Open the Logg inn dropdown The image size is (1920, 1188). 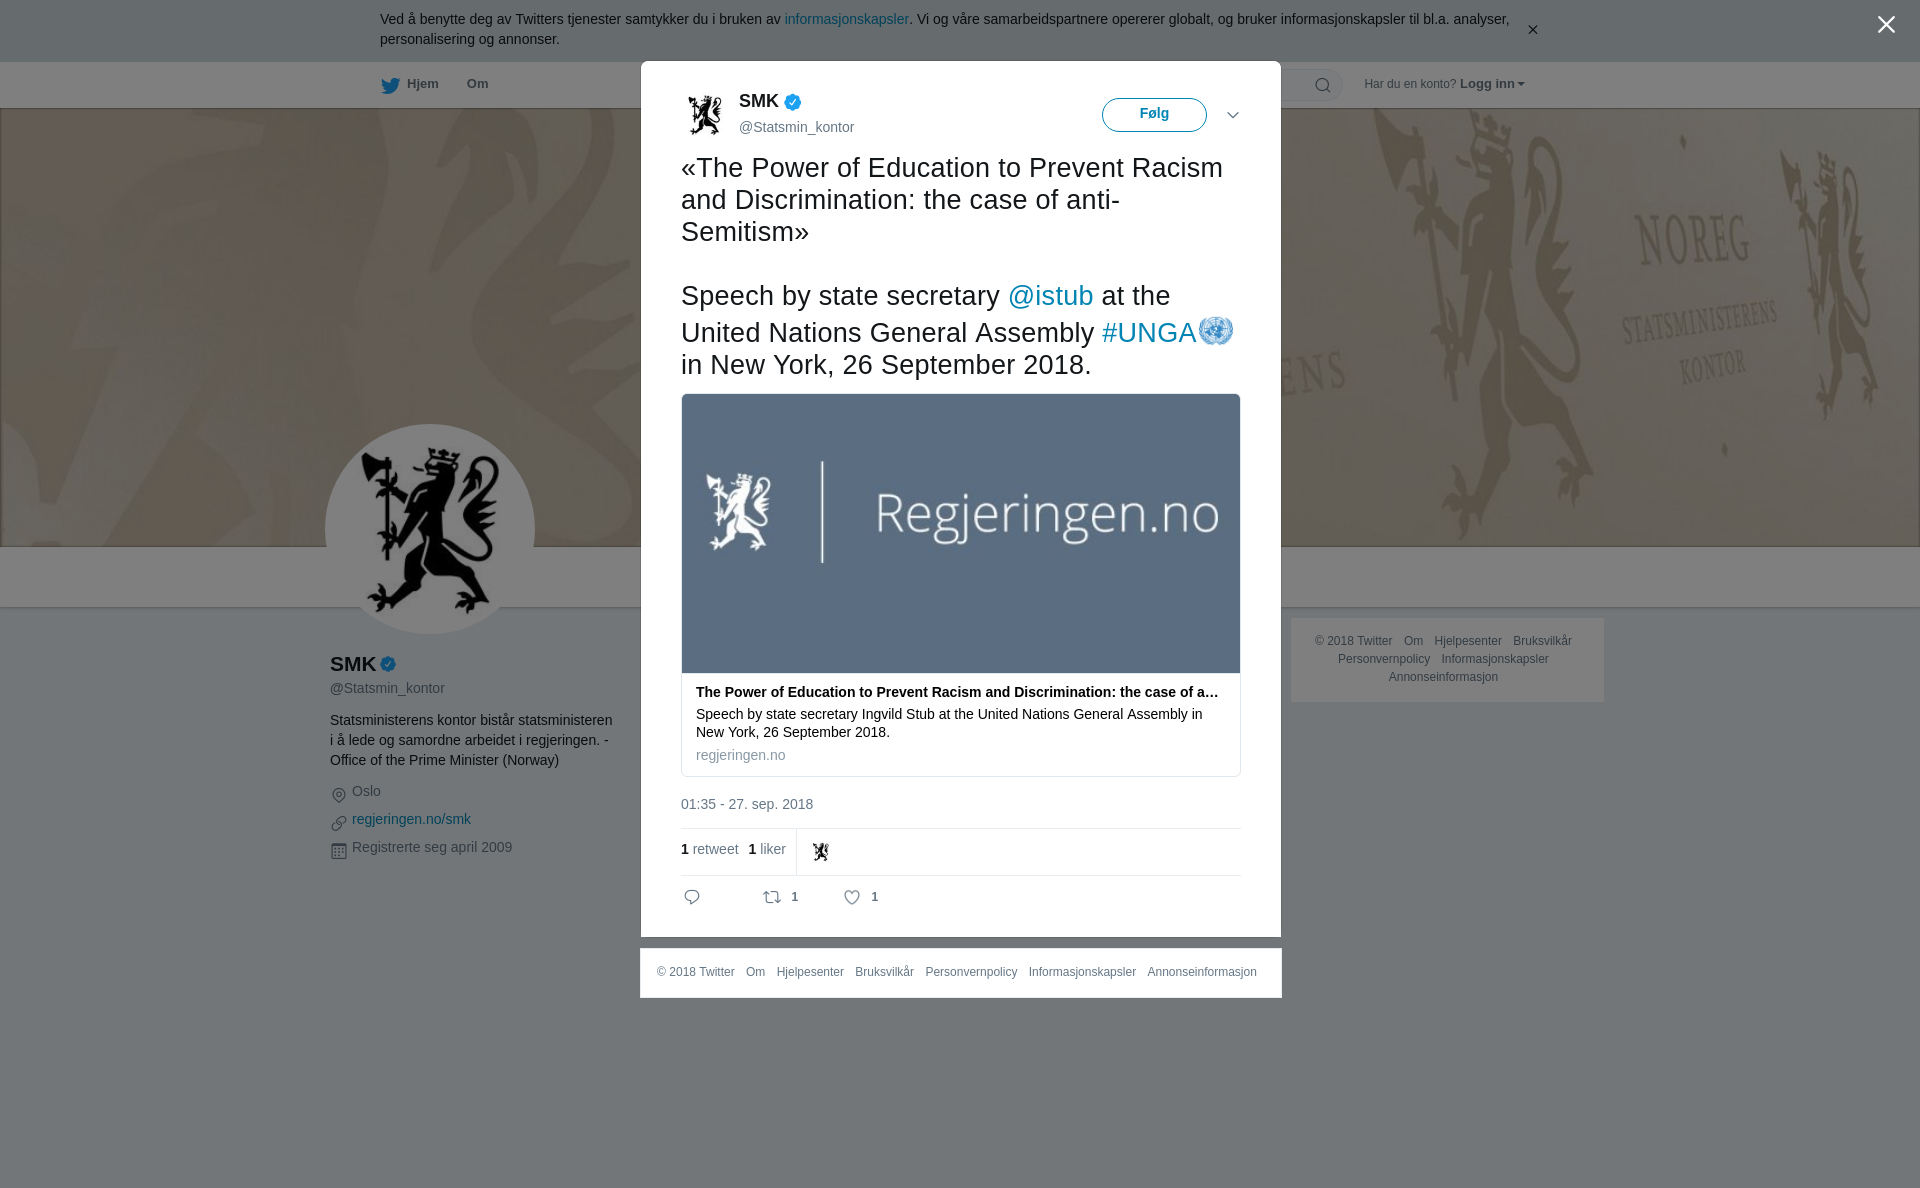1492,84
